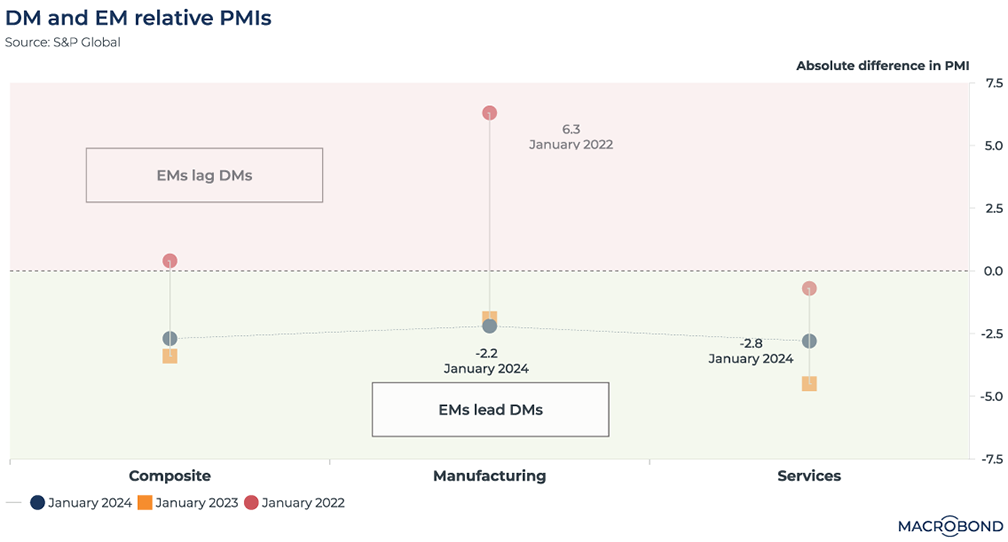
Task: Click the Macrobond logo
Action: 944,524
